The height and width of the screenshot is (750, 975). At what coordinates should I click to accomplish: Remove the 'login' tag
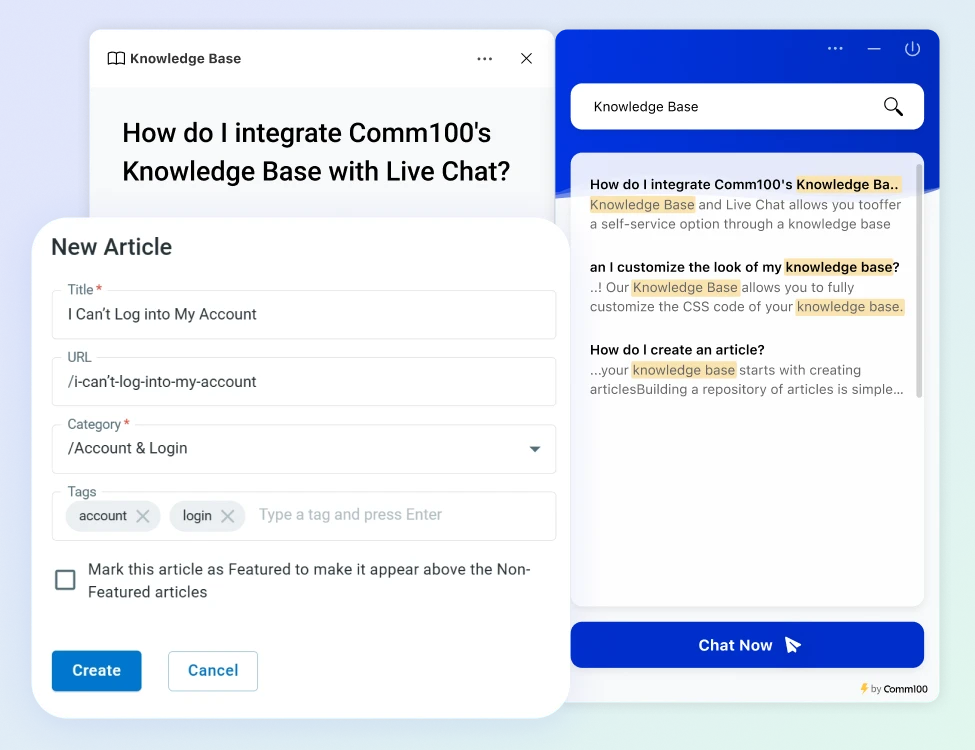pyautogui.click(x=228, y=516)
